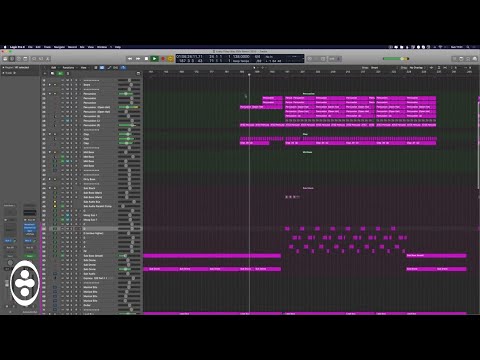This screenshot has height=360, width=480.
Task: Toggle the green solo button above track list
Action: point(60,73)
